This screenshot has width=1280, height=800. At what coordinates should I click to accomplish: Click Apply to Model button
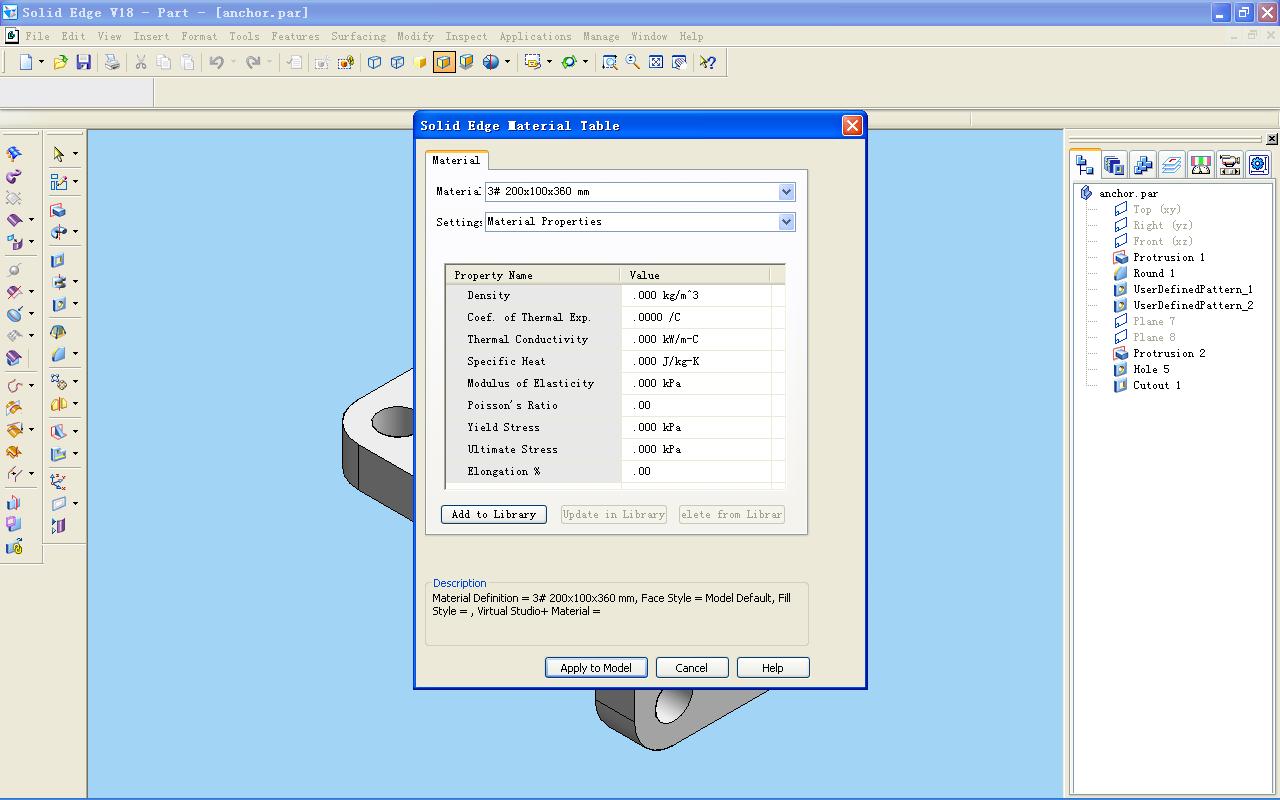coord(596,668)
